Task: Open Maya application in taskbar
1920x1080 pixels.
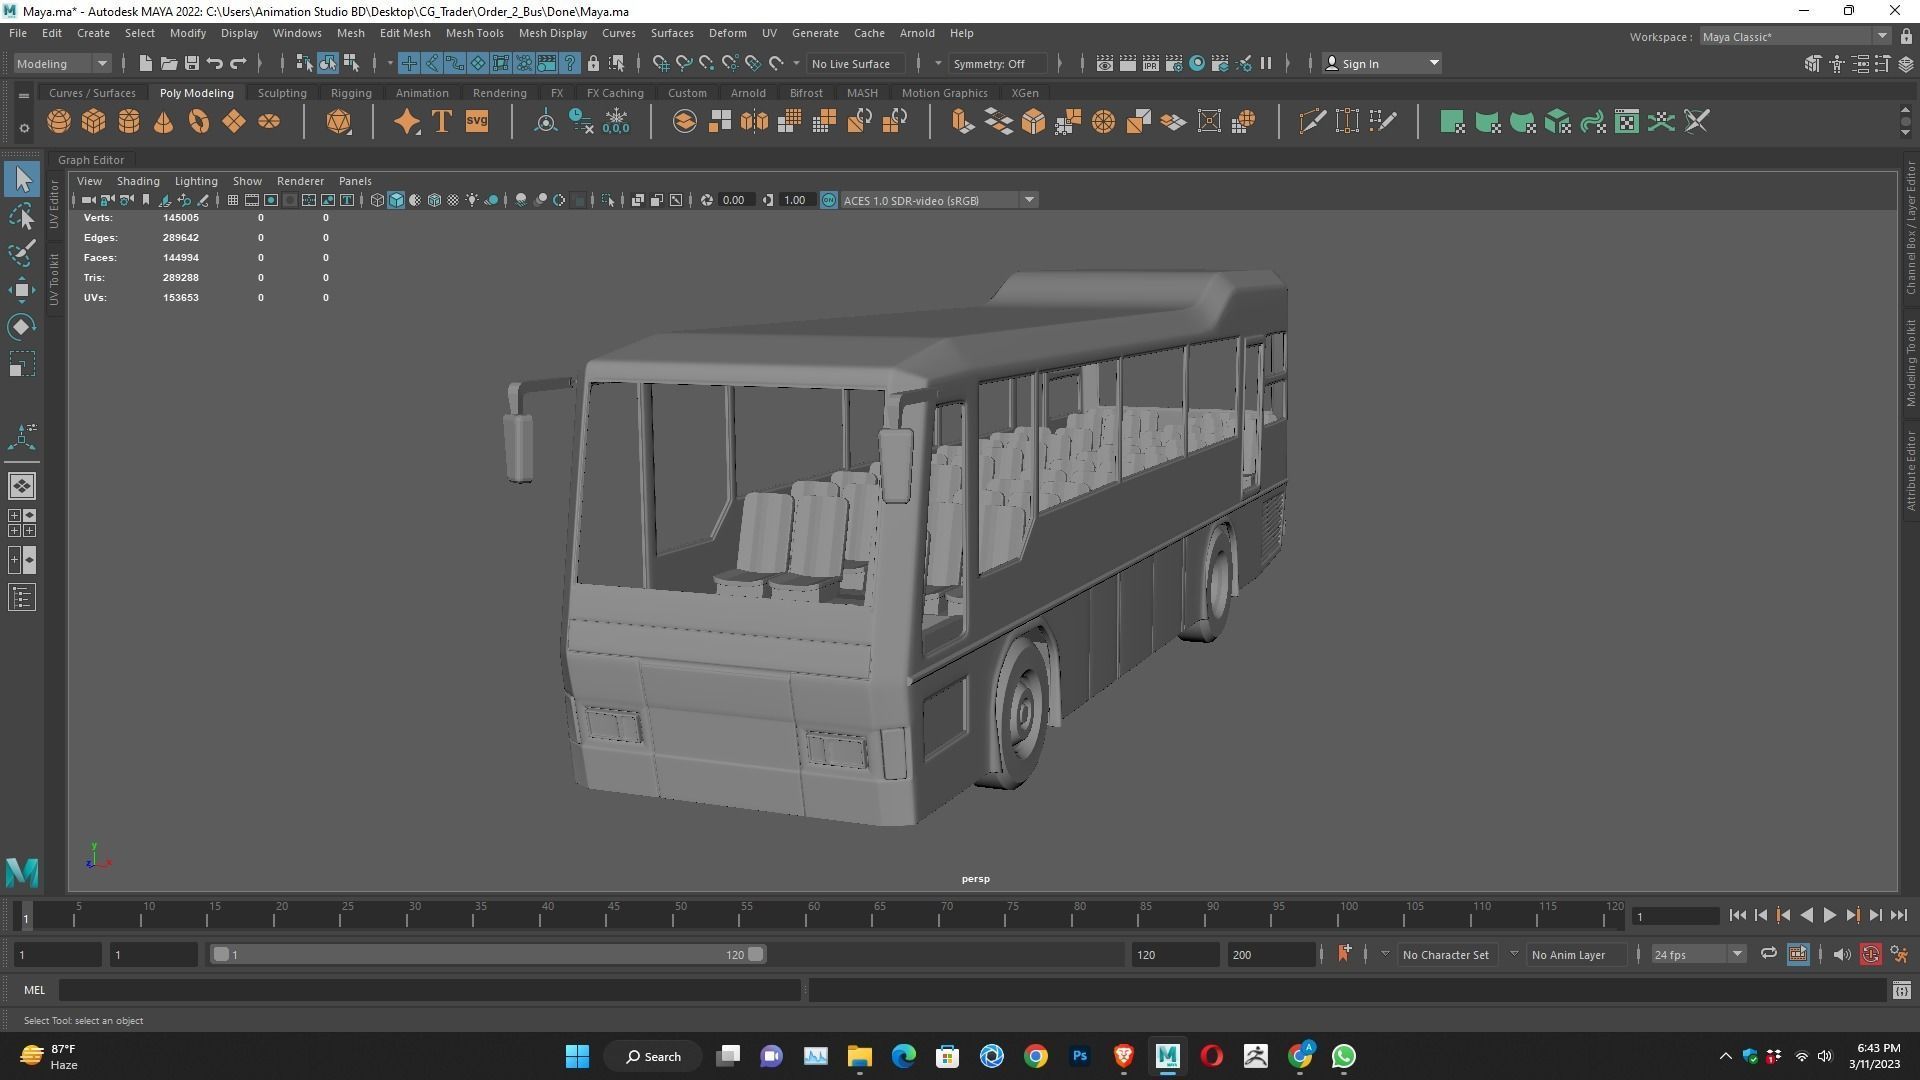Action: click(1167, 1056)
